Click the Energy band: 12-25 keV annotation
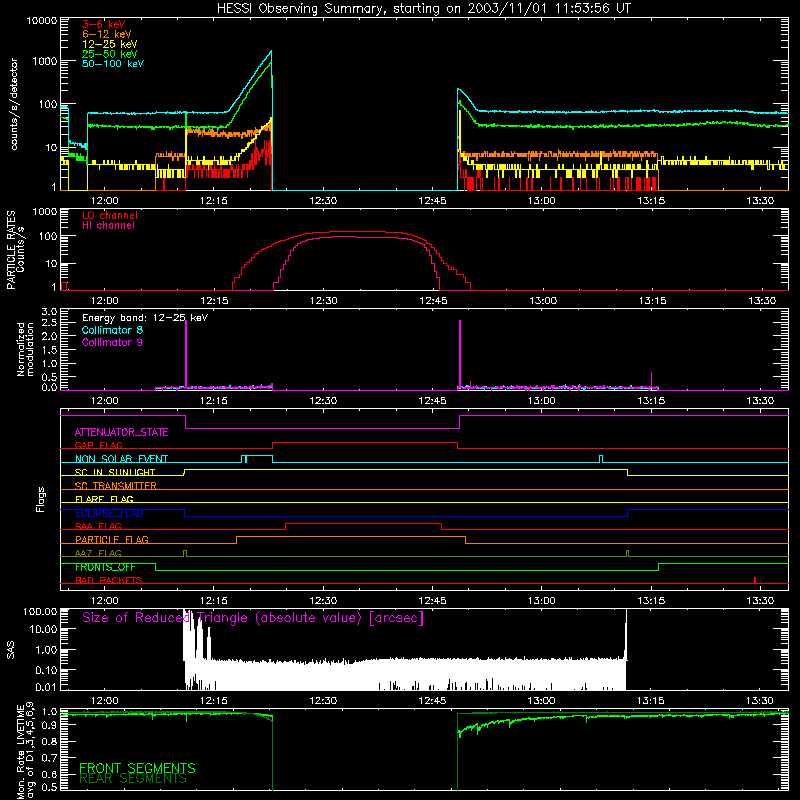Viewport: 800px width, 800px height. (x=145, y=318)
